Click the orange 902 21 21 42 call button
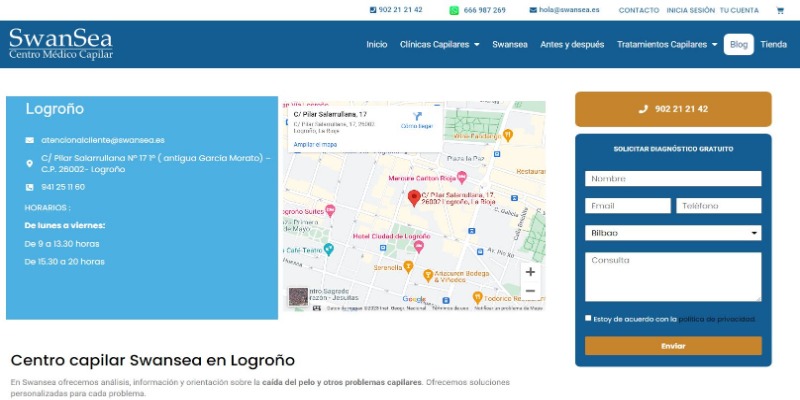 673,109
